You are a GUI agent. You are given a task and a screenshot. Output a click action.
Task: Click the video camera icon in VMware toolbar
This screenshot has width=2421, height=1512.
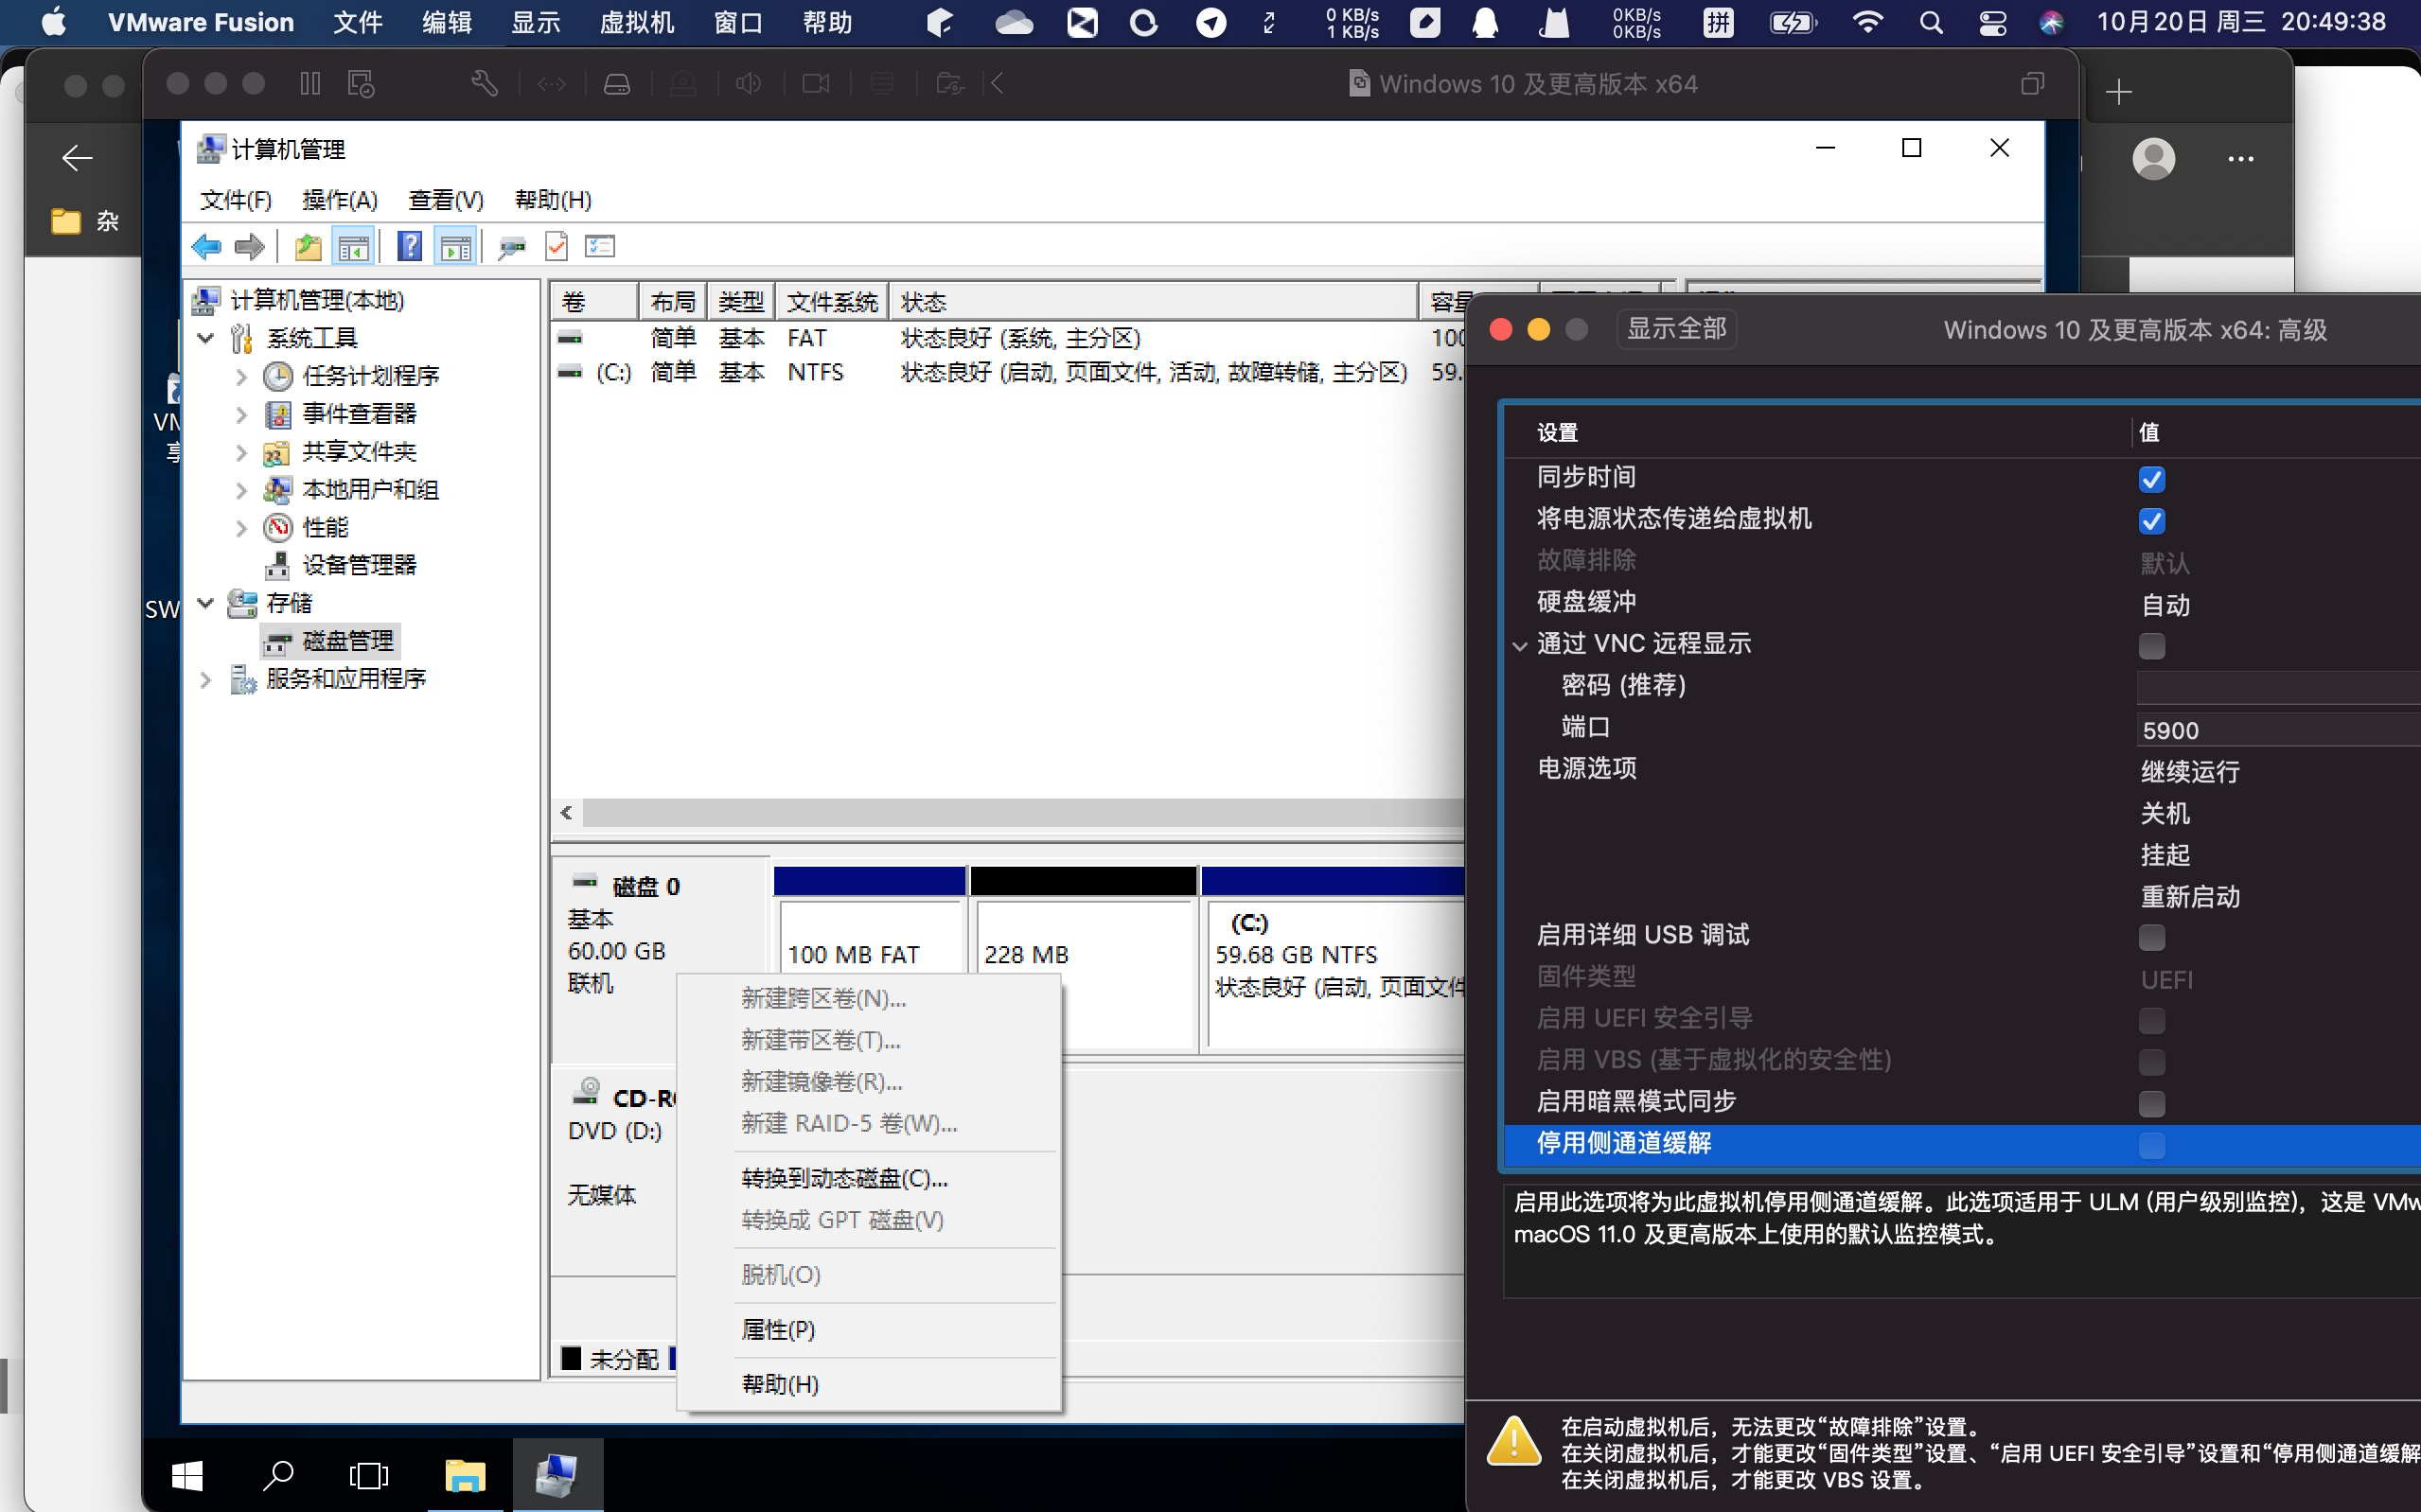(816, 83)
